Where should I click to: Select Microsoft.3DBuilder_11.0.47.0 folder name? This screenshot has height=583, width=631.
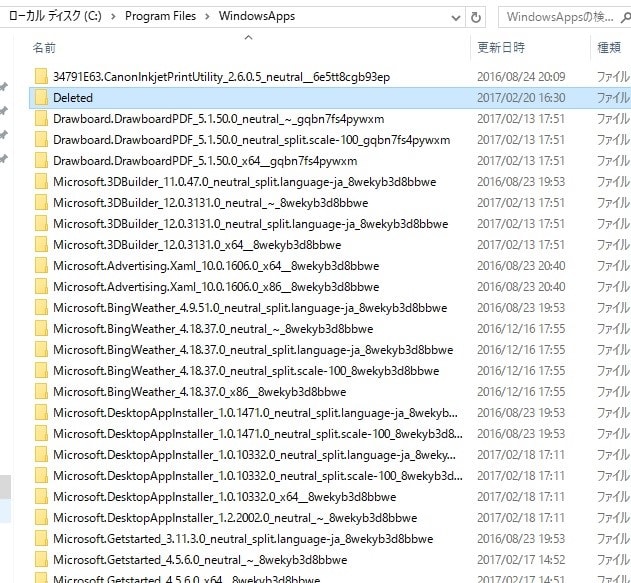click(245, 181)
